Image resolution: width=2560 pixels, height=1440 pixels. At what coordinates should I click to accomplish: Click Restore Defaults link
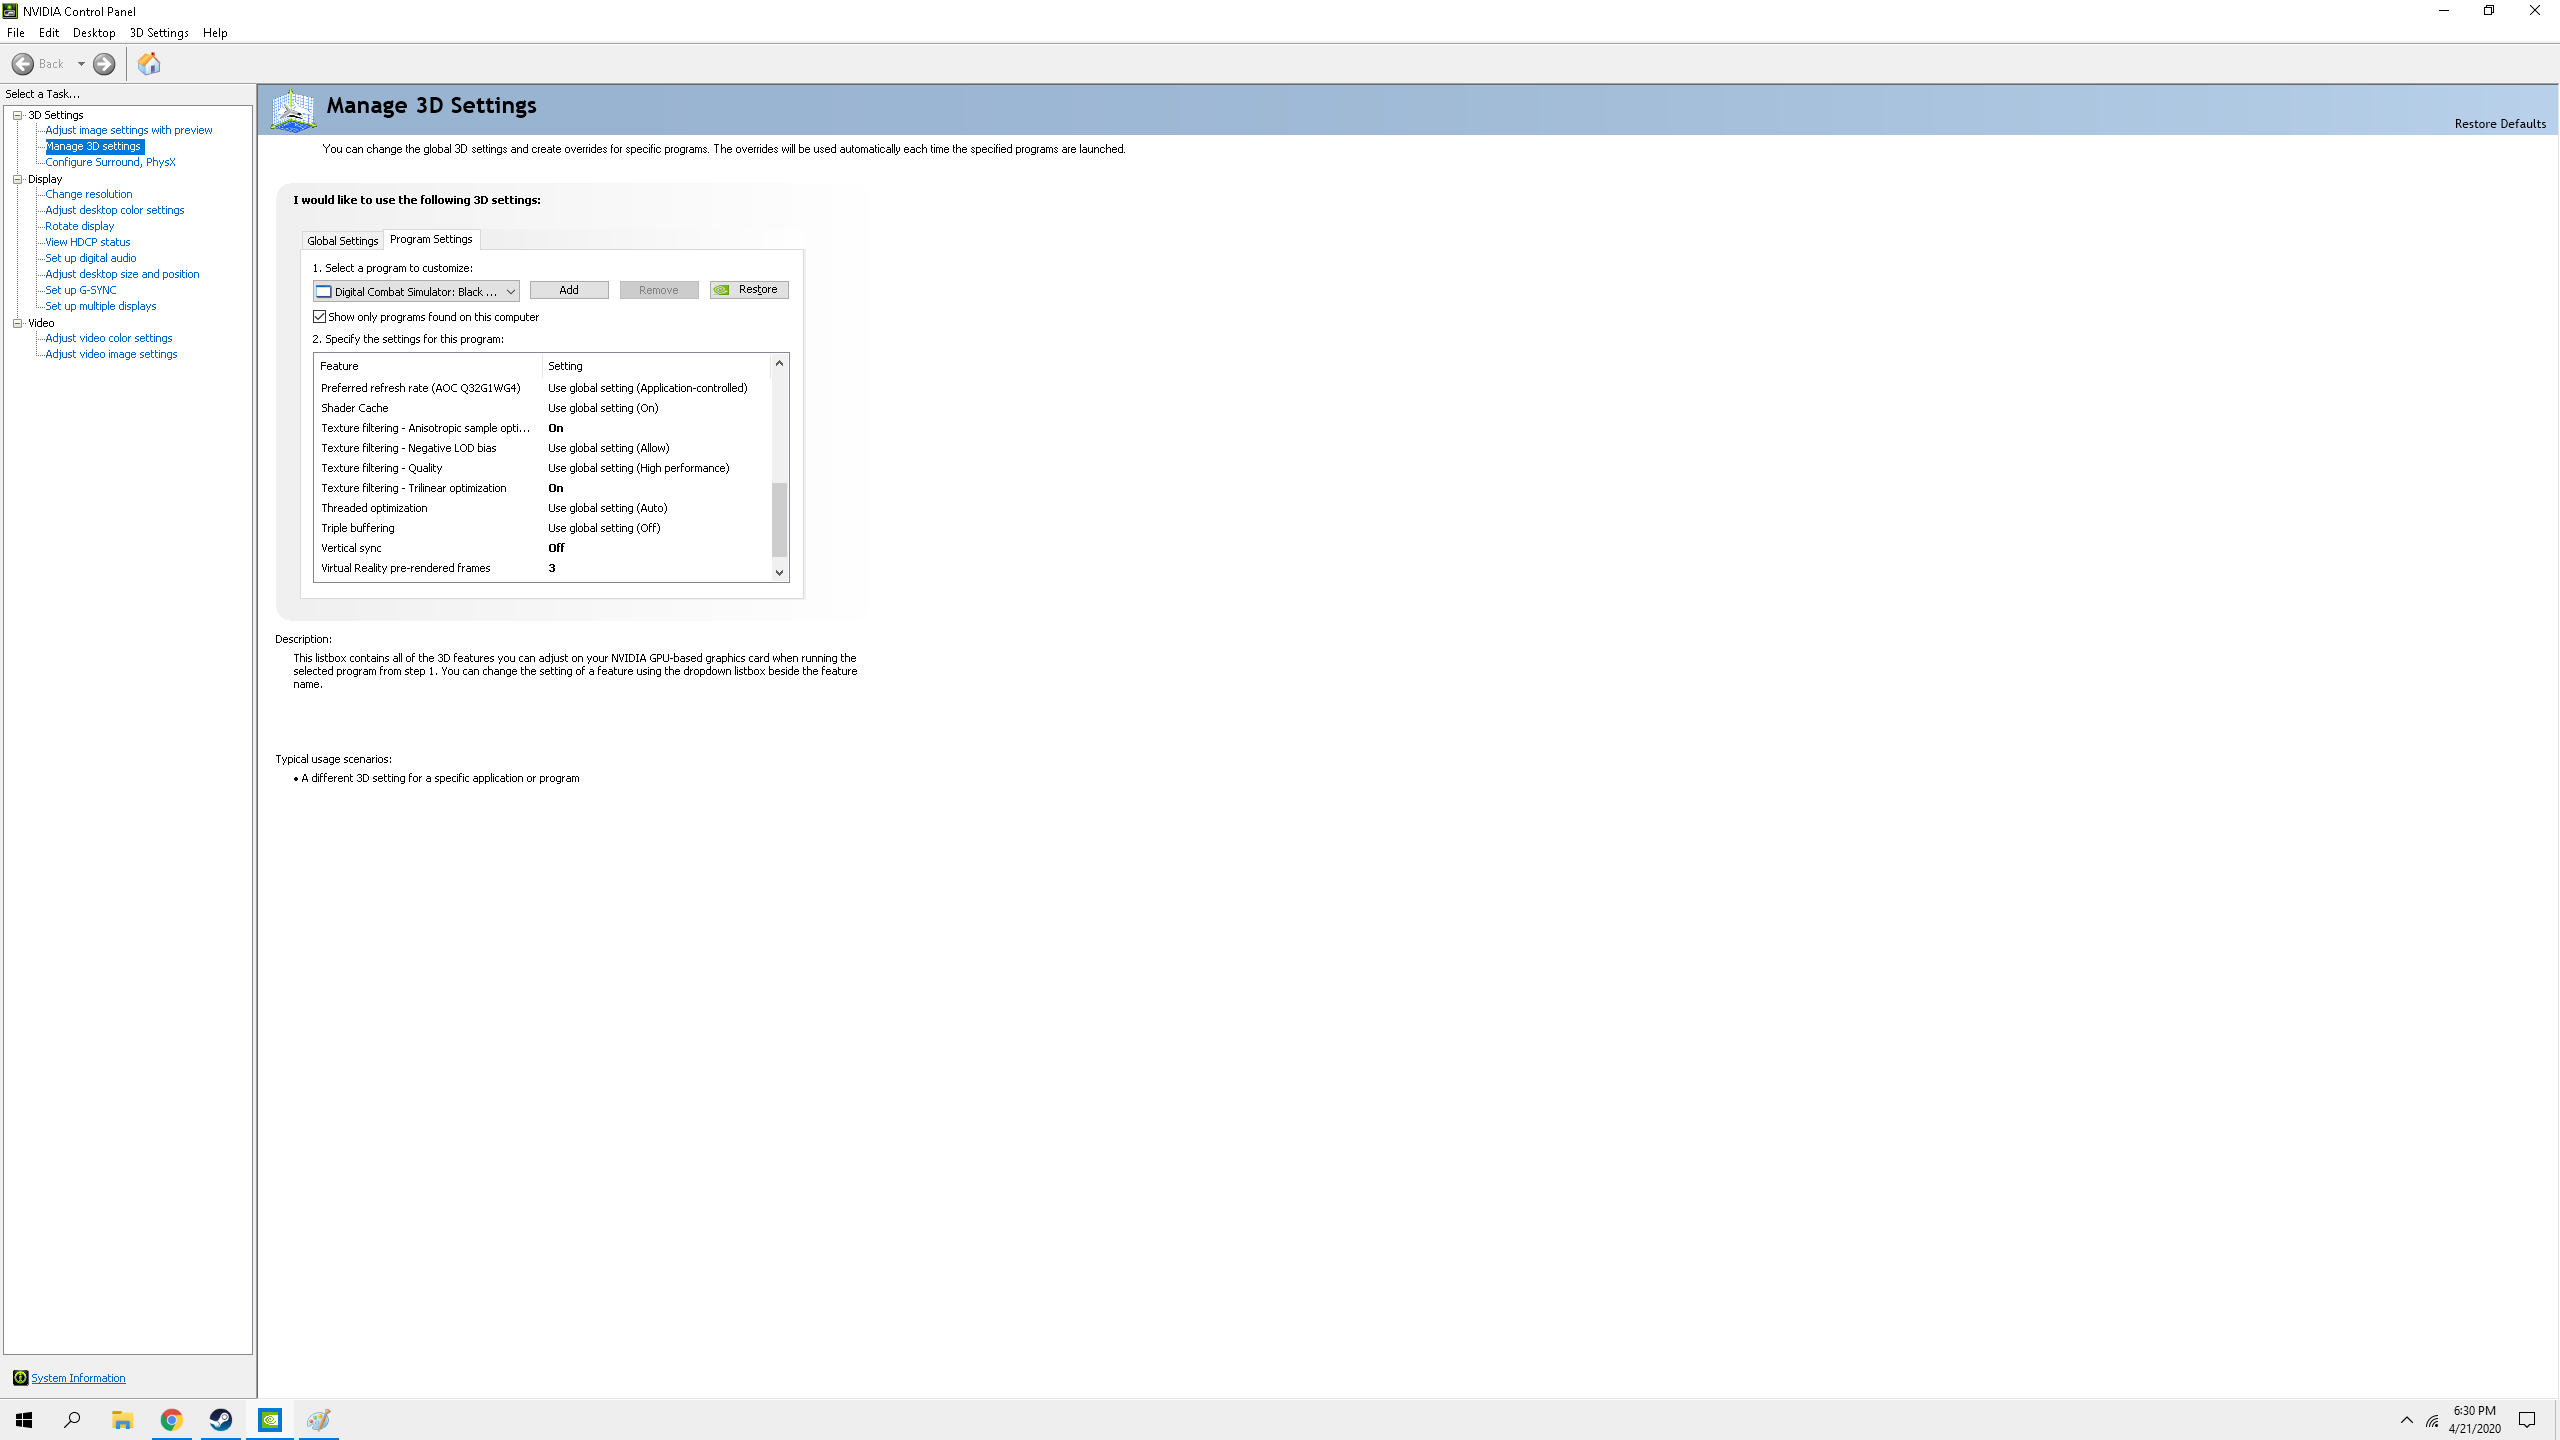[x=2500, y=124]
